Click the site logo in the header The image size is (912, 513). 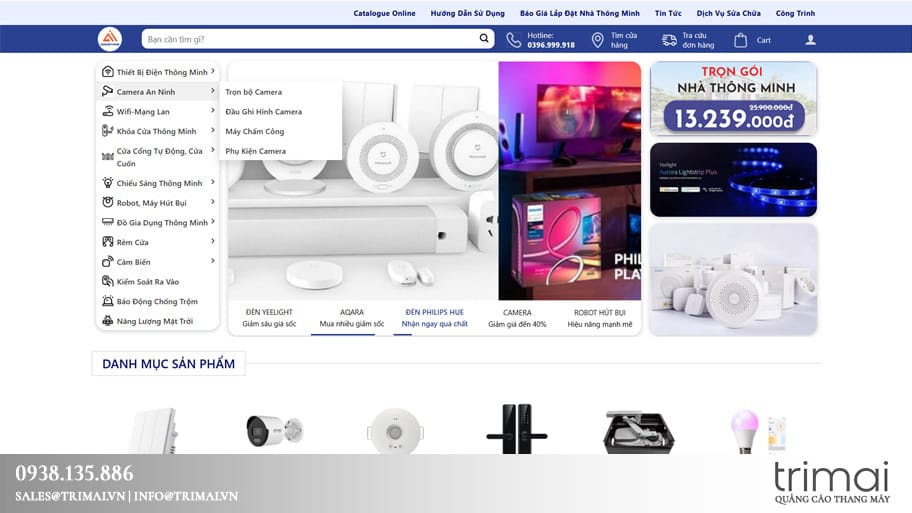click(110, 39)
